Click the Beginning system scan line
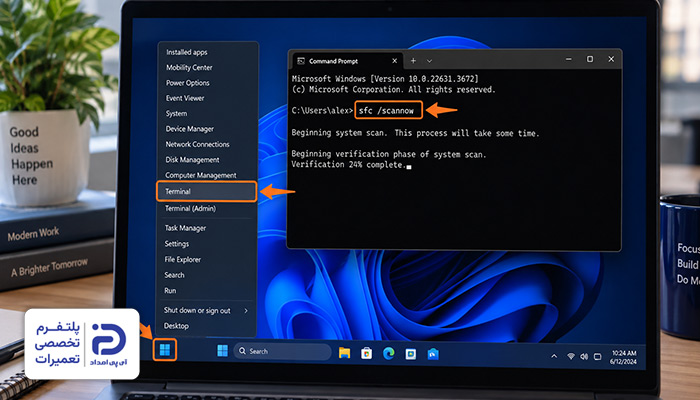 pyautogui.click(x=415, y=133)
